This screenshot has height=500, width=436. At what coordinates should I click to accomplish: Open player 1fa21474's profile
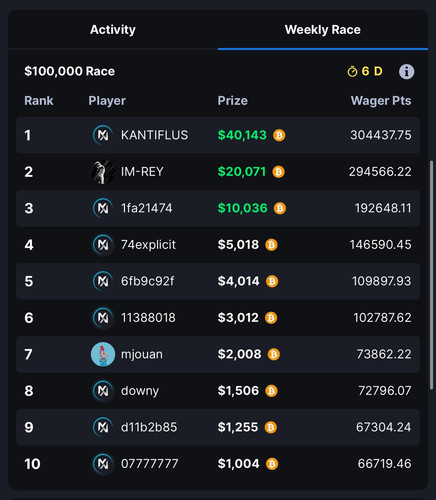coord(147,208)
